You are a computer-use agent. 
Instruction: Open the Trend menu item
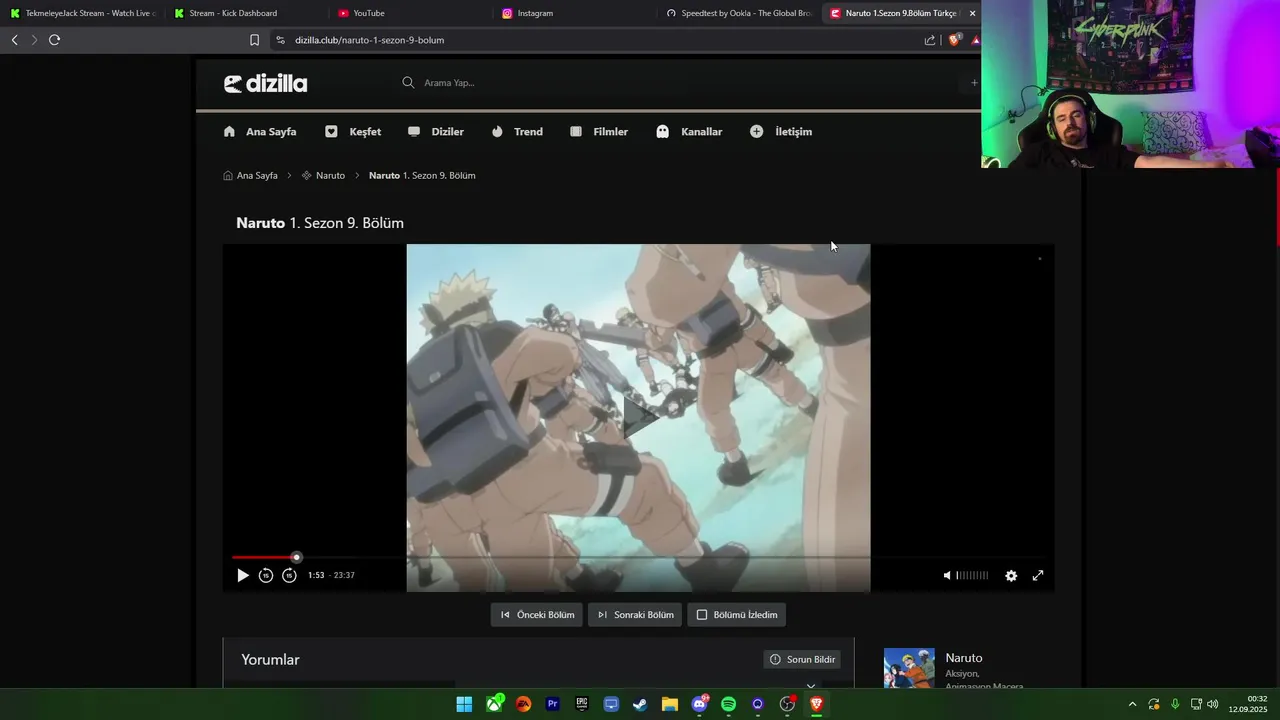point(517,132)
